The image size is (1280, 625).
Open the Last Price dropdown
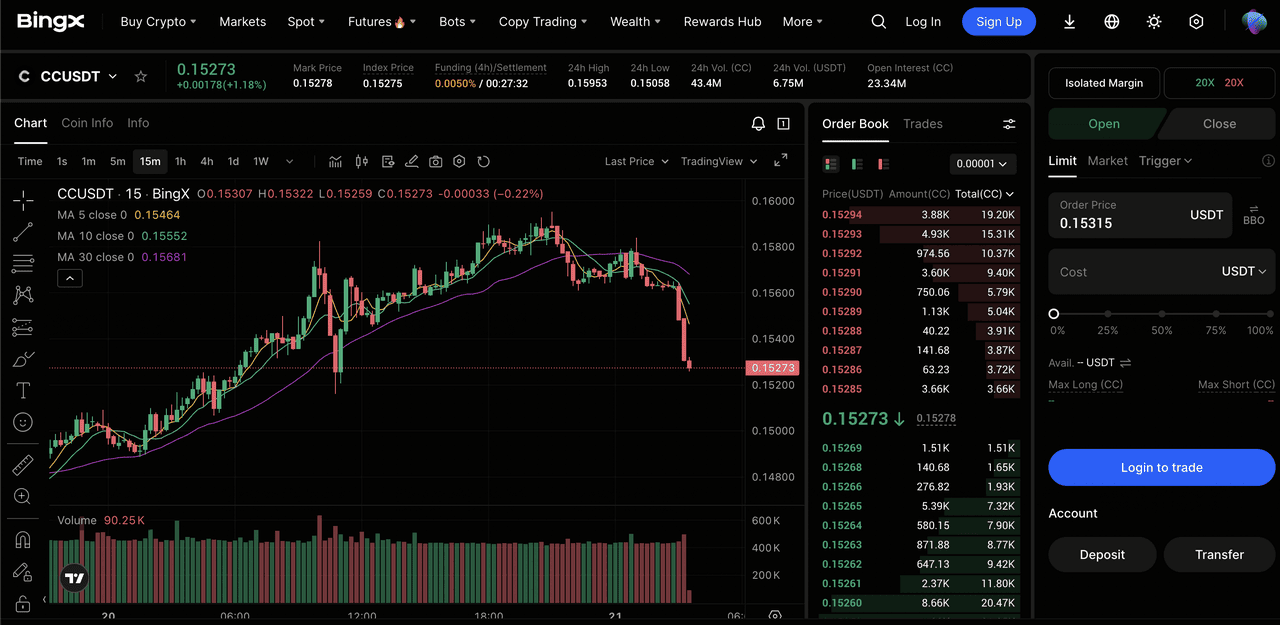(x=636, y=161)
